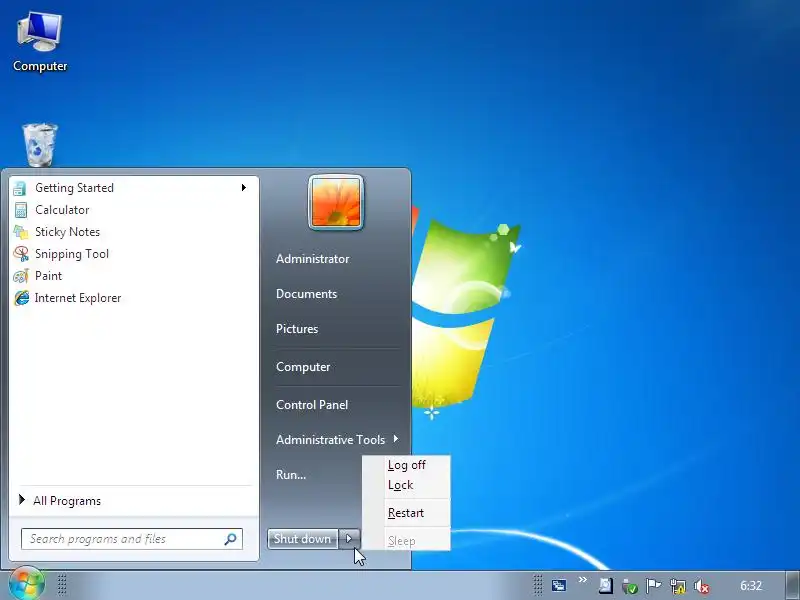Image resolution: width=800 pixels, height=600 pixels.
Task: Choose Log off from the power menu
Action: pyautogui.click(x=407, y=465)
